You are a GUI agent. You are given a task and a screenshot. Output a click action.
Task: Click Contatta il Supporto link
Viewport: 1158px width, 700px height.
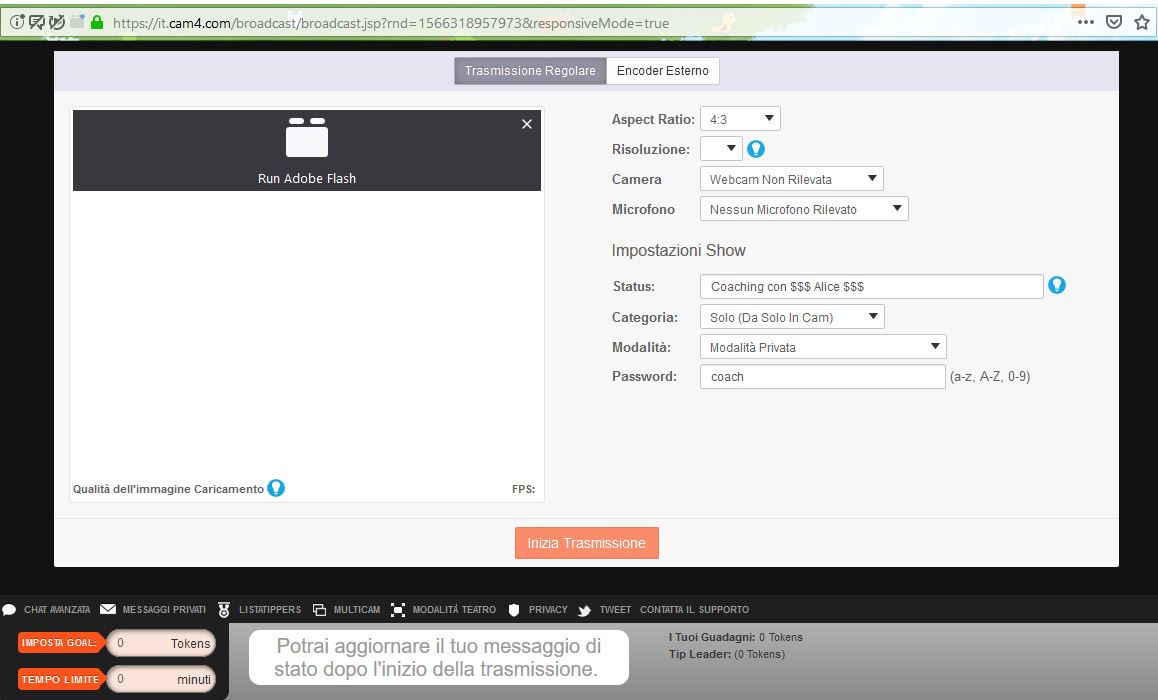[694, 609]
